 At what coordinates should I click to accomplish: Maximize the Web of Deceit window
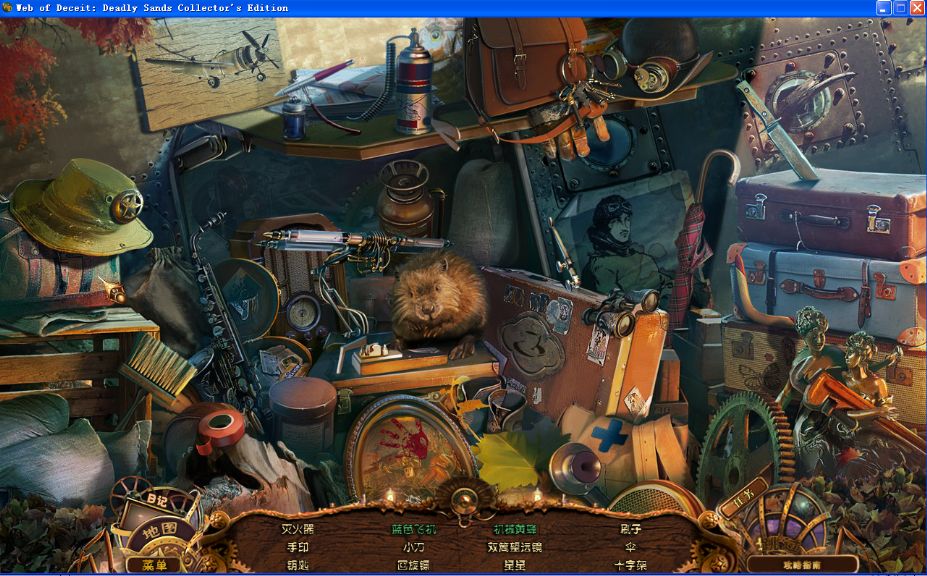[x=900, y=8]
